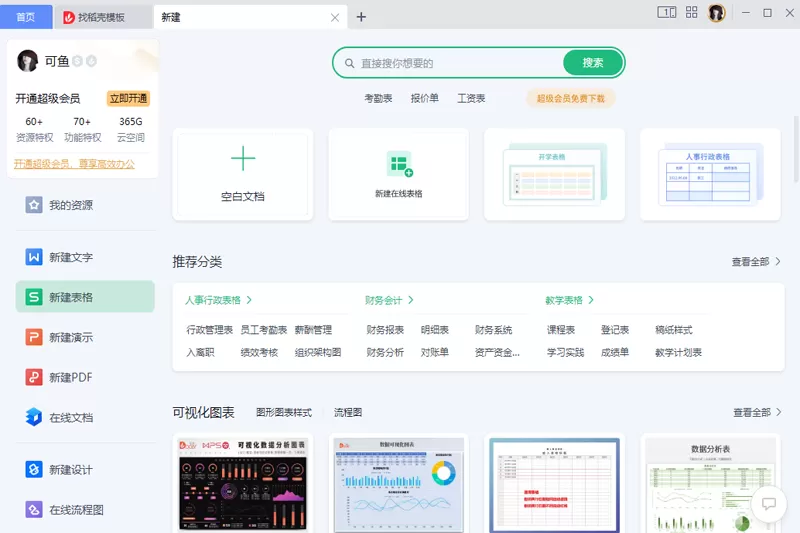This screenshot has height=533, width=800.
Task: Open a new tab with plus icon
Action: (x=361, y=17)
